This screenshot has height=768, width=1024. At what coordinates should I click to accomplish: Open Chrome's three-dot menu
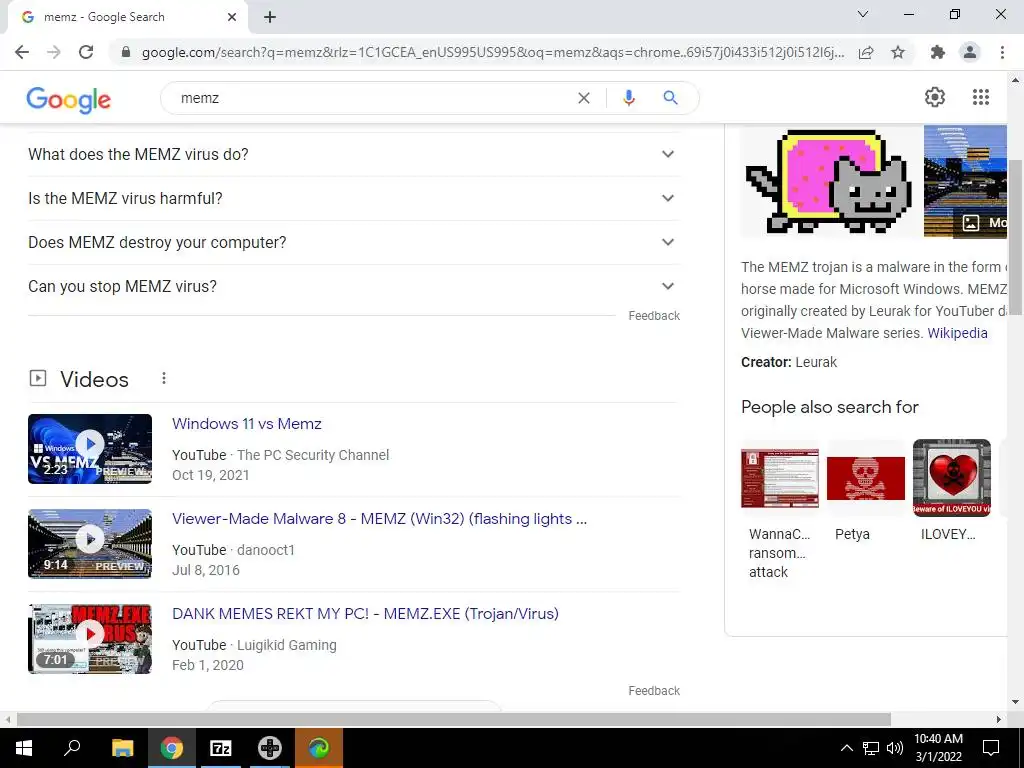pos(1002,52)
